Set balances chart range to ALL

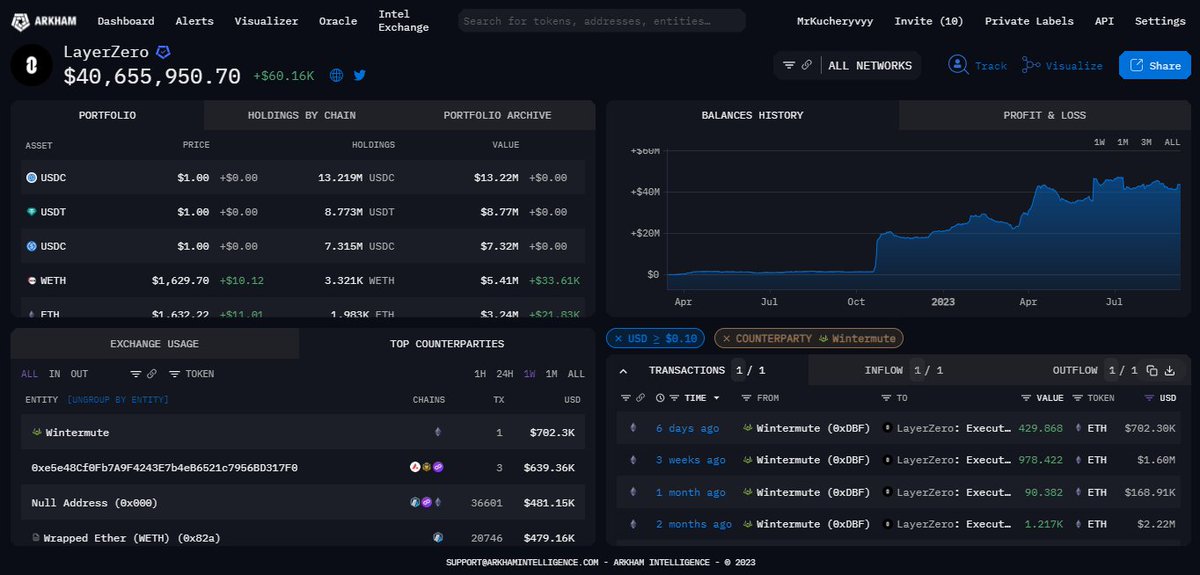pos(1172,143)
